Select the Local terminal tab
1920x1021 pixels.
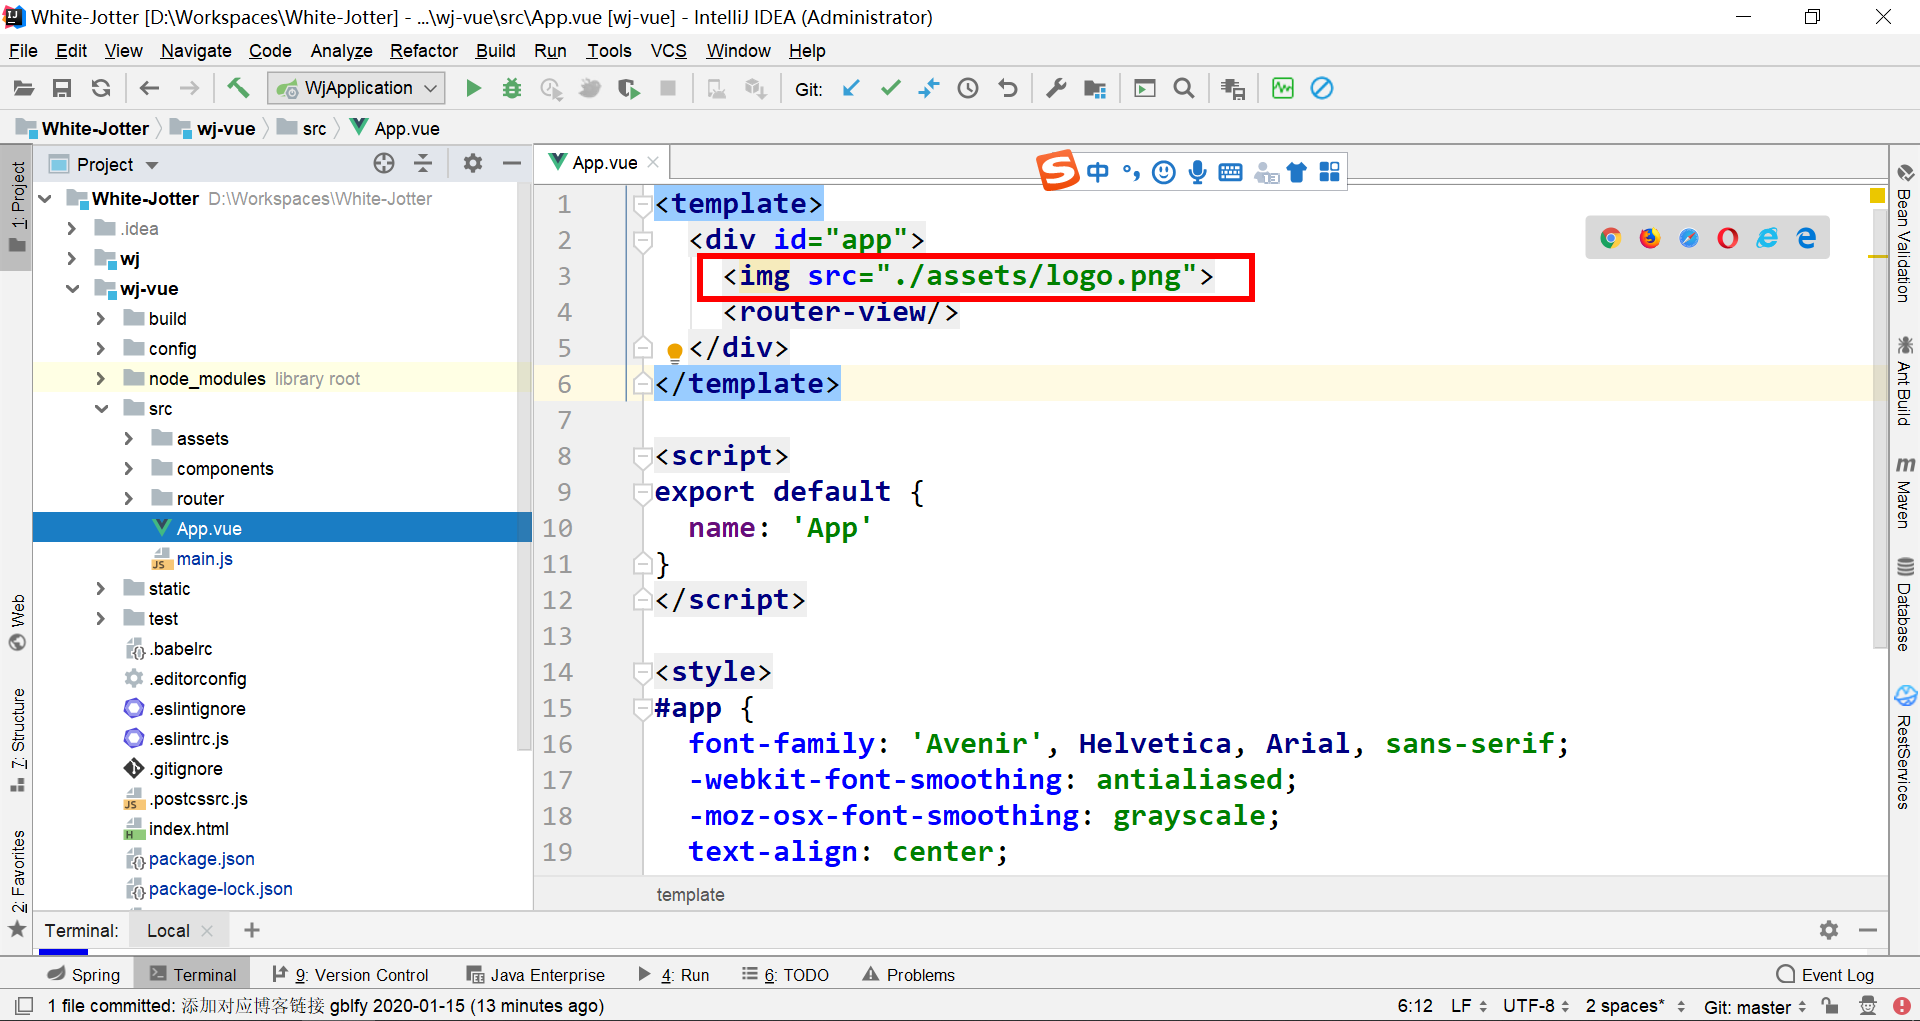click(168, 930)
